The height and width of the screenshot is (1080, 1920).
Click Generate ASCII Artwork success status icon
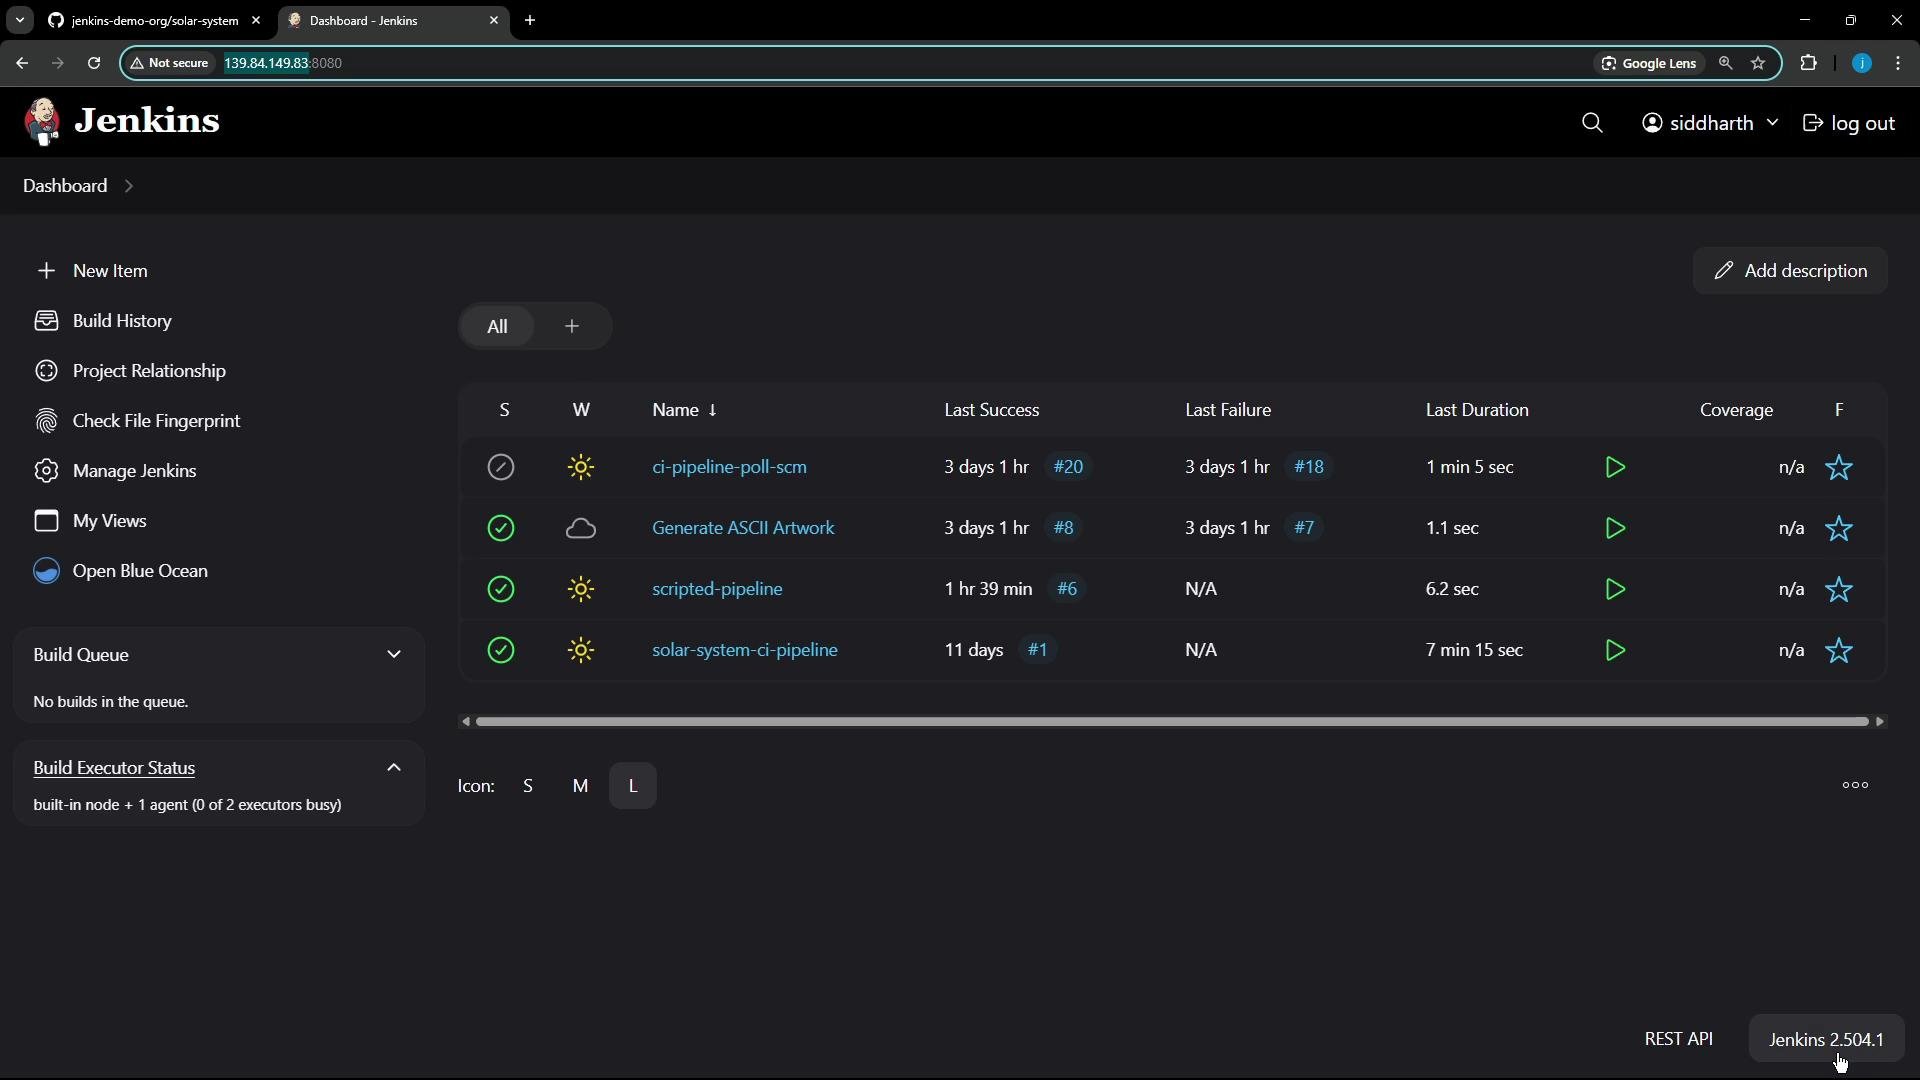(501, 528)
